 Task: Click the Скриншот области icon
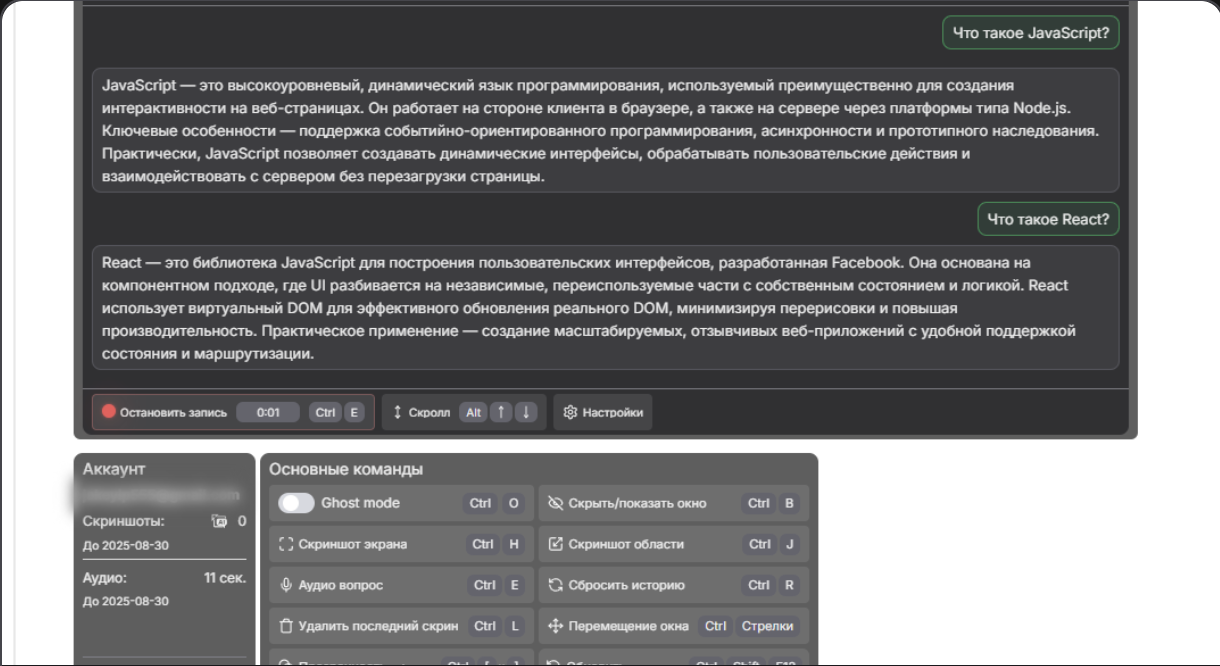click(x=556, y=544)
